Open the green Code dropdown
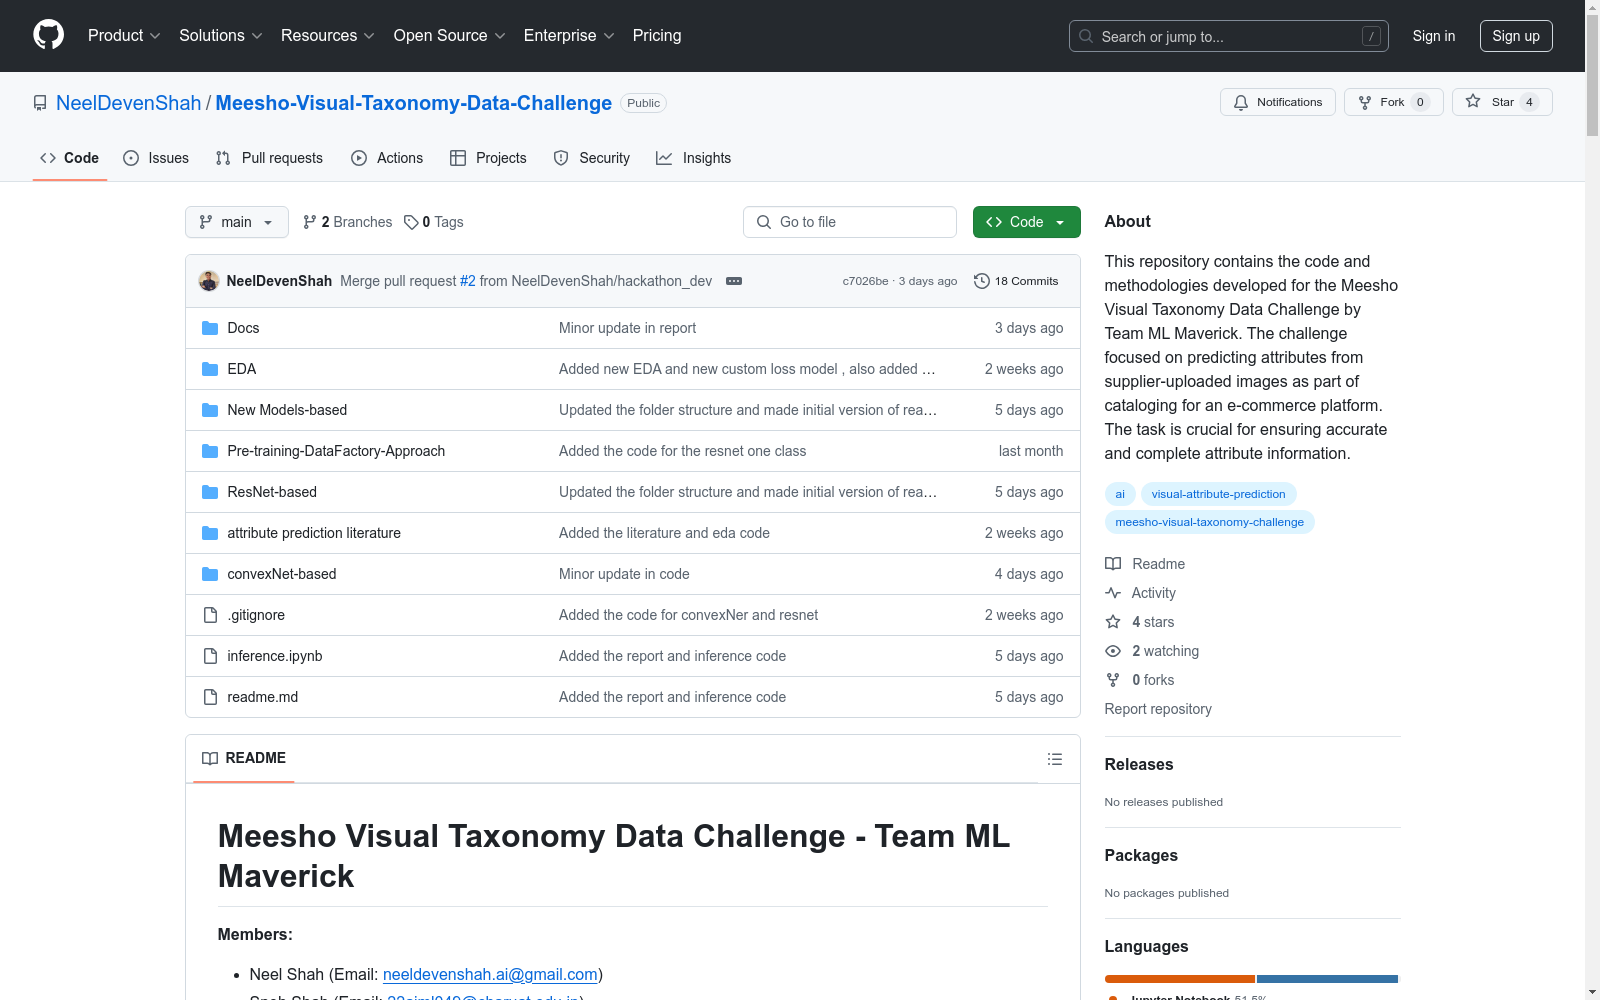The image size is (1600, 1000). click(1026, 222)
